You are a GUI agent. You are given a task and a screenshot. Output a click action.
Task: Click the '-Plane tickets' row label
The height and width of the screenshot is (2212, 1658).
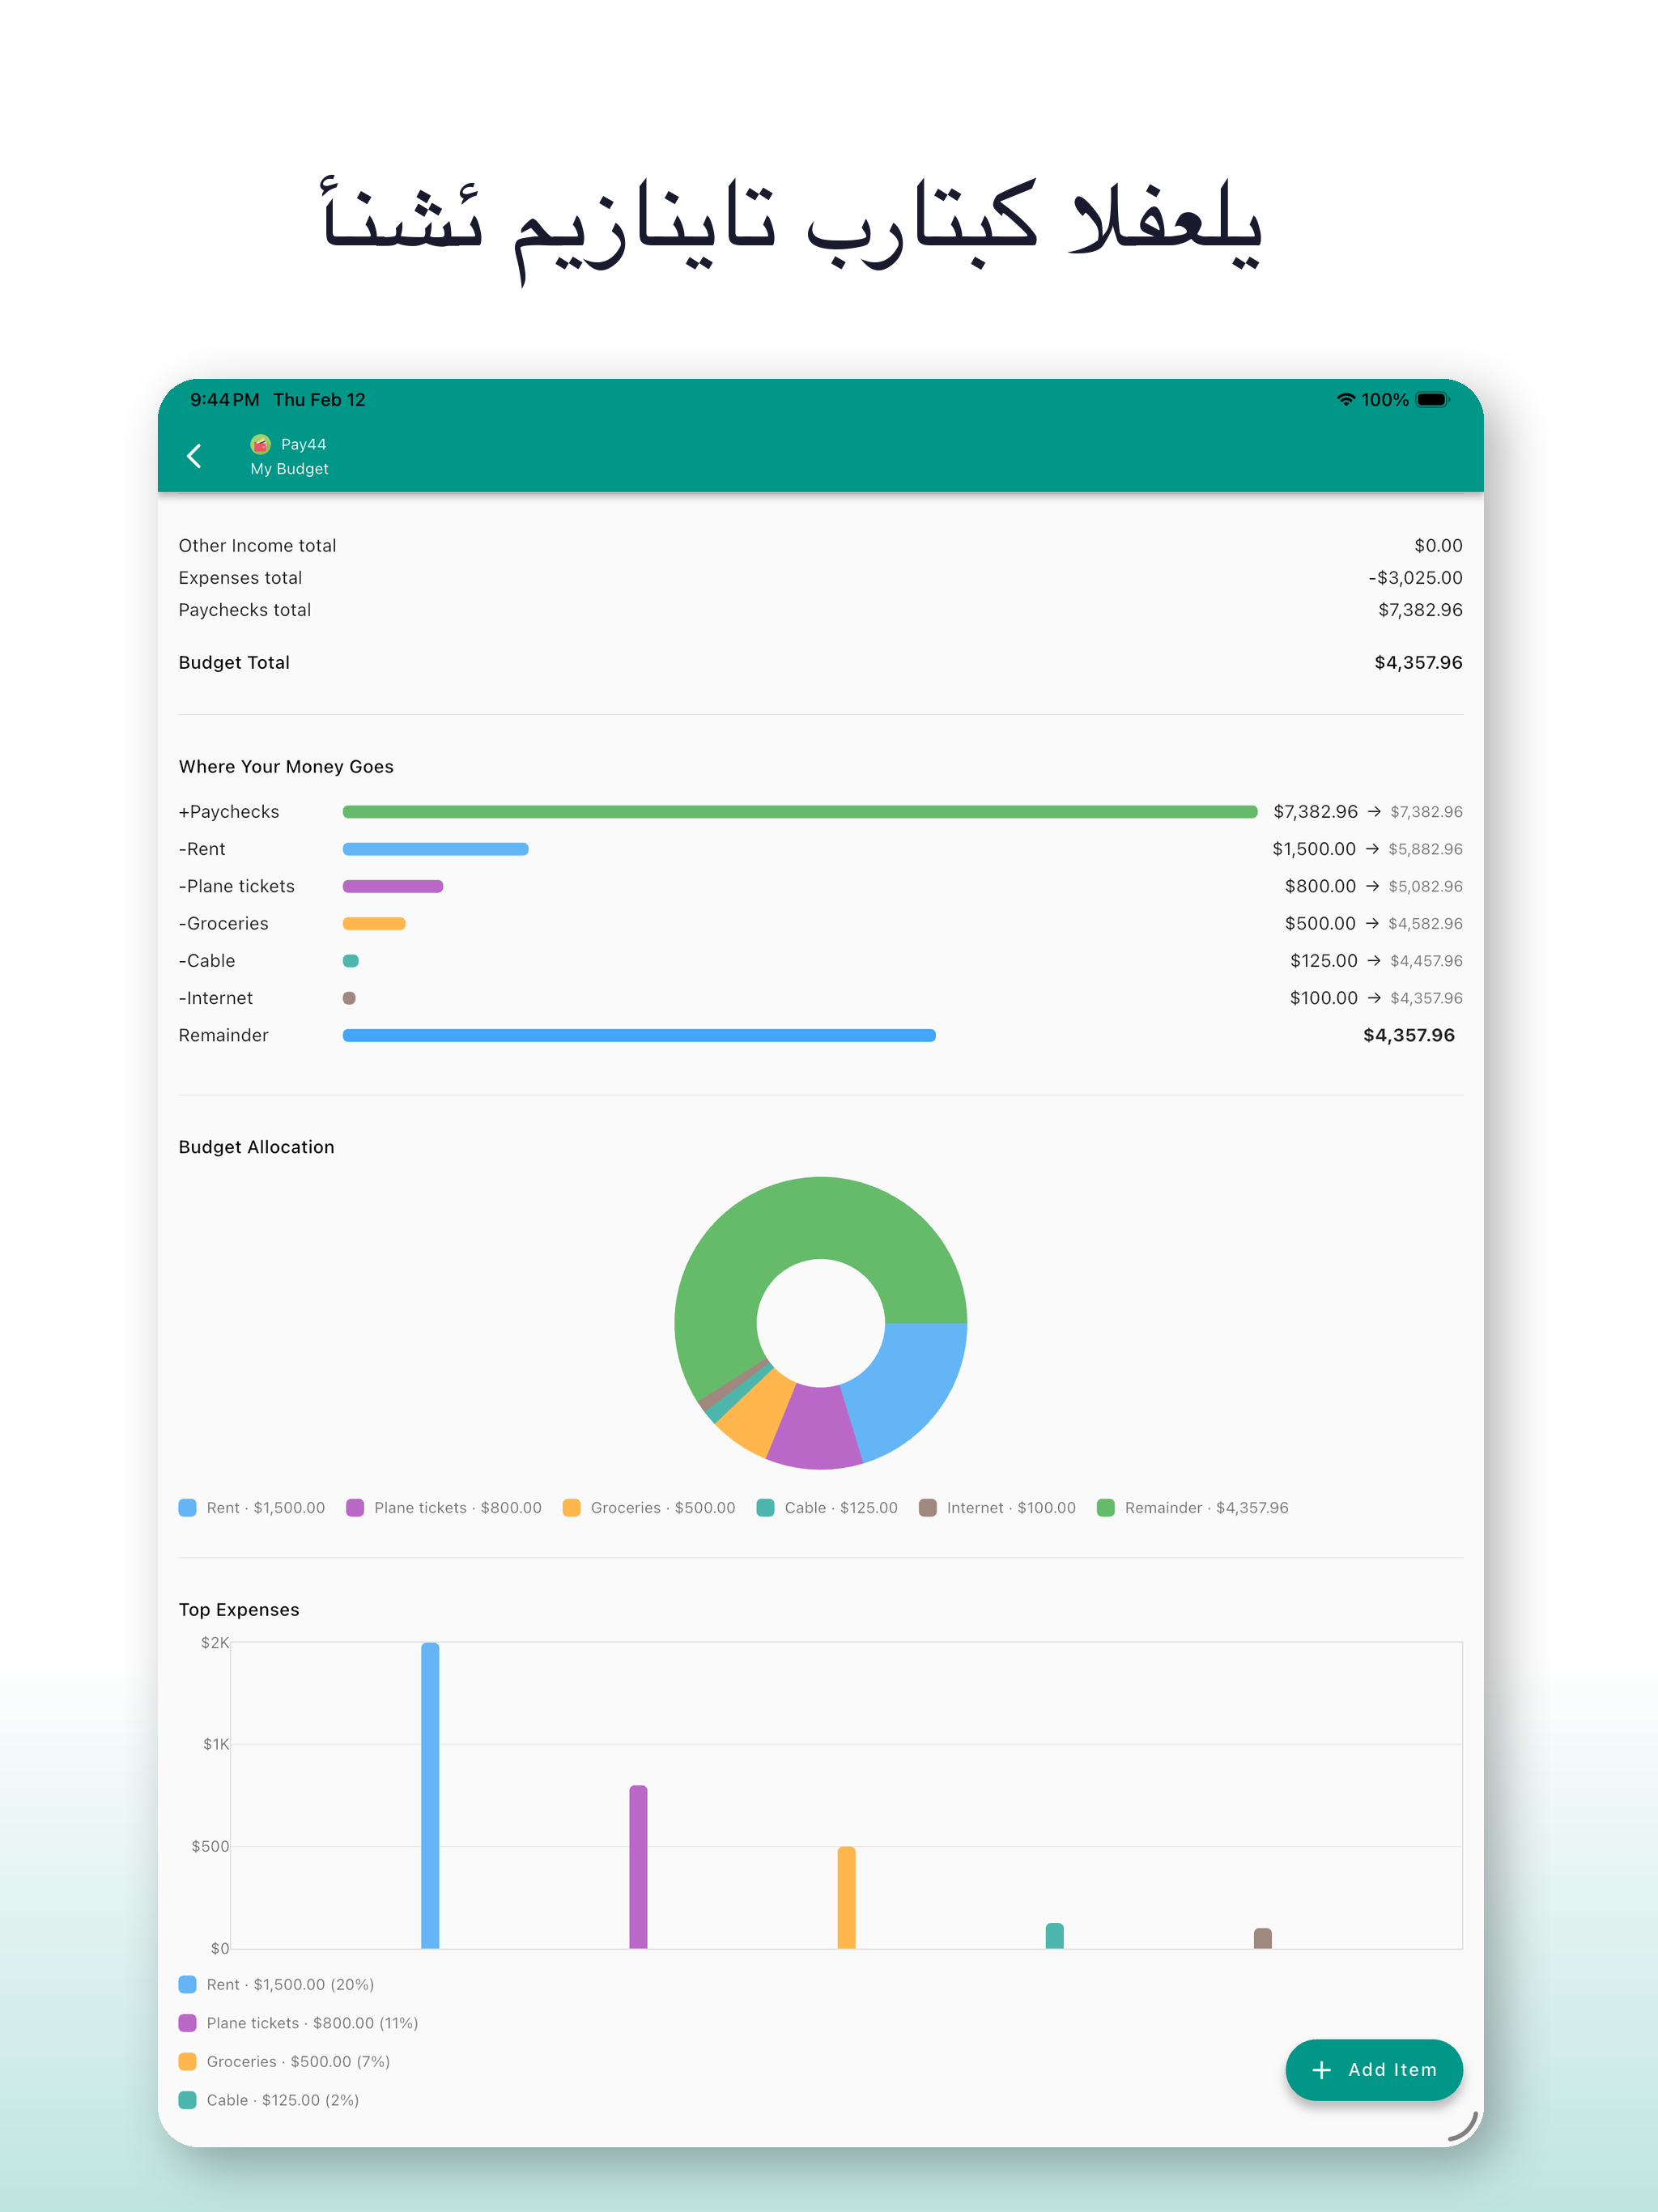pos(237,886)
